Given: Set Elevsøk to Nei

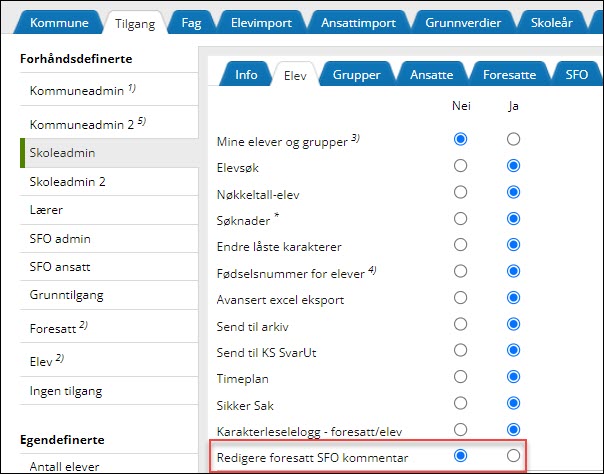Looking at the screenshot, I should pos(461,165).
